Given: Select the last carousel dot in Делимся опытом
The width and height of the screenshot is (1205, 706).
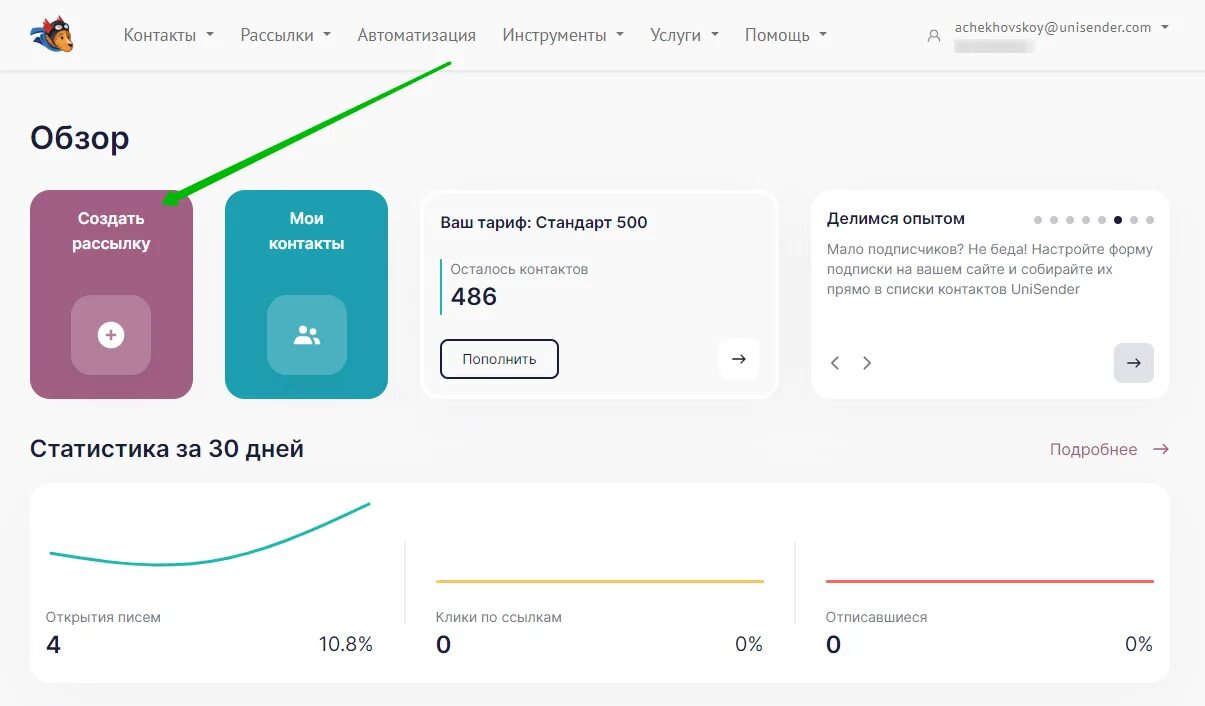Looking at the screenshot, I should click(1150, 220).
